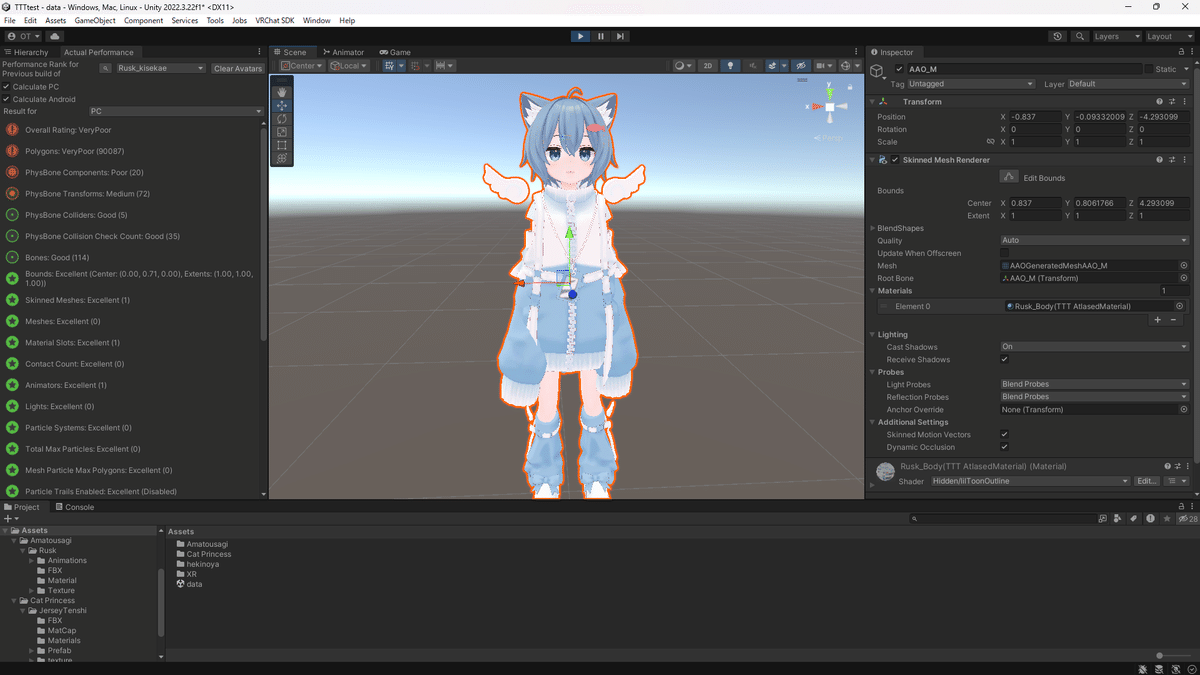Click the Clear Avatars button

tap(237, 68)
